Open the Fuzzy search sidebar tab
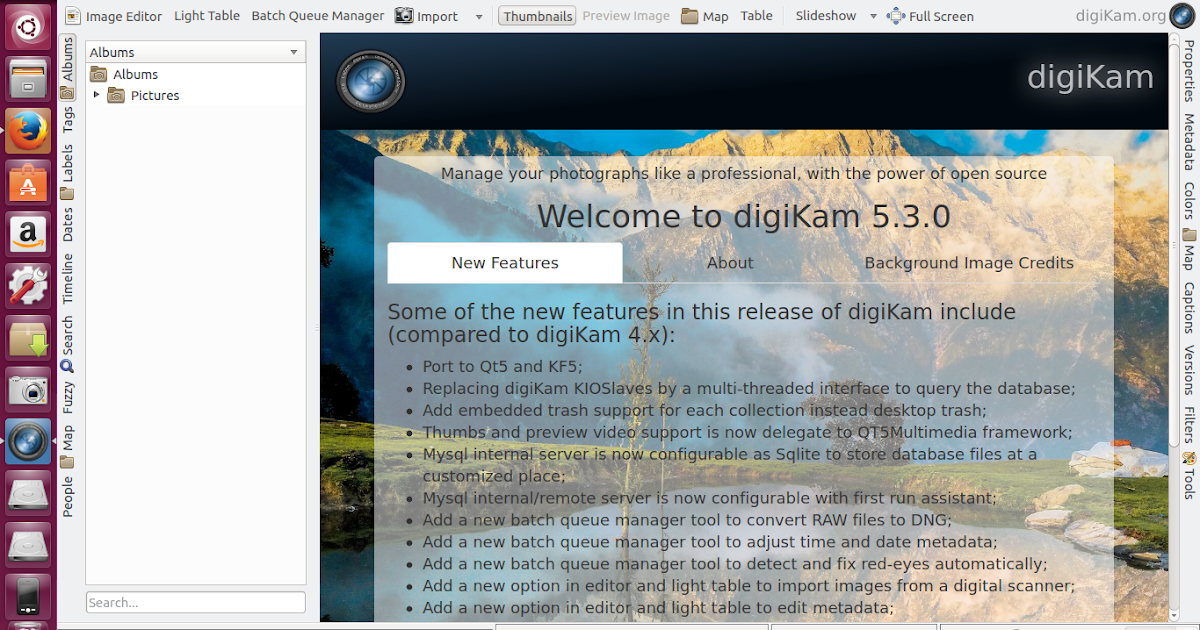The width and height of the screenshot is (1200, 630). coord(67,398)
